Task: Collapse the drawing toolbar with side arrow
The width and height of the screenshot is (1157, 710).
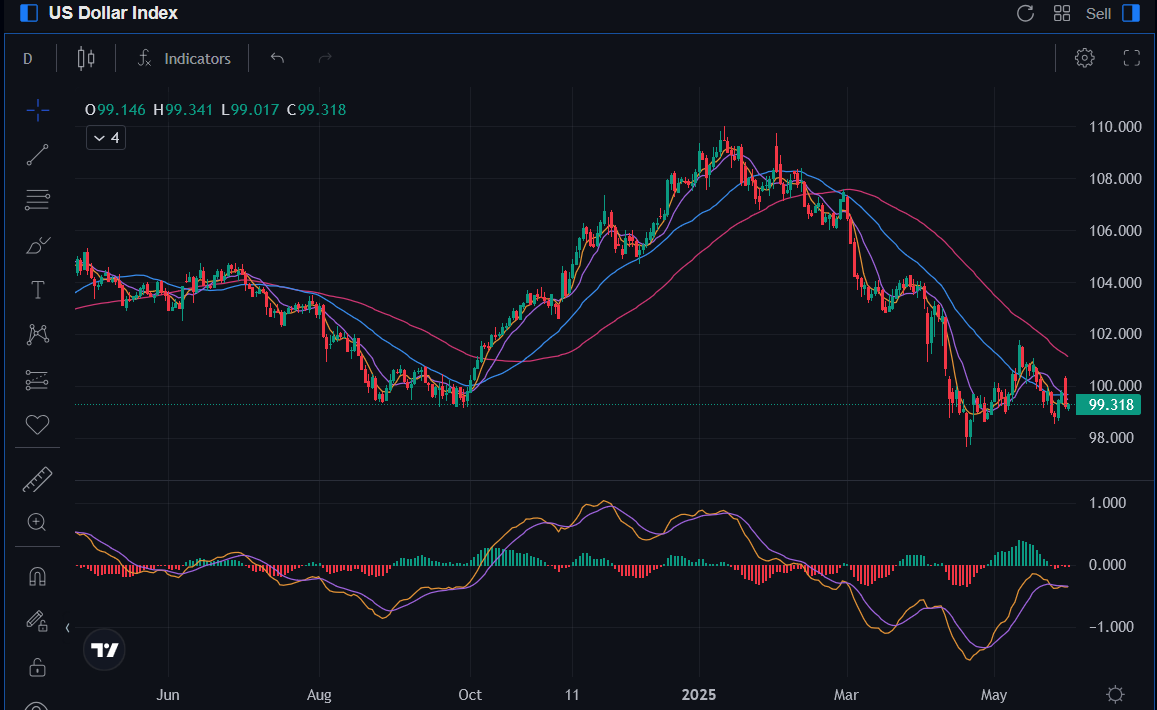Action: pyautogui.click(x=67, y=628)
